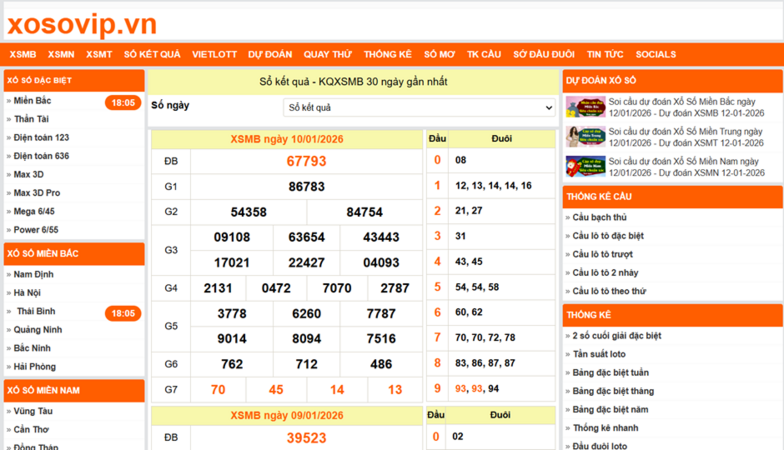Open the SỔ ĐẦU ĐUÔI navigation item
784x450 pixels.
coord(543,55)
